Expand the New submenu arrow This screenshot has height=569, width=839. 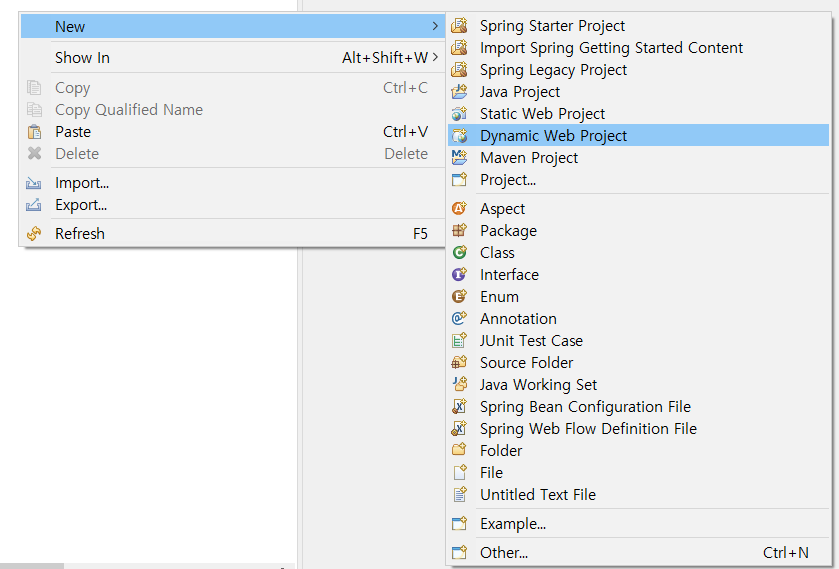point(435,26)
